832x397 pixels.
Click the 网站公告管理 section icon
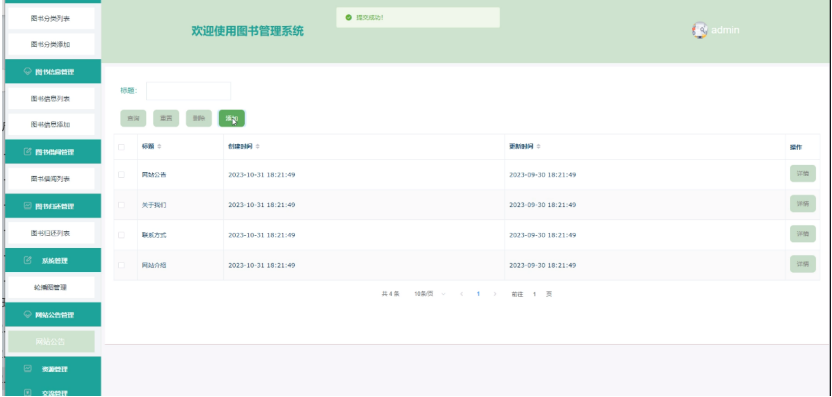coord(28,314)
